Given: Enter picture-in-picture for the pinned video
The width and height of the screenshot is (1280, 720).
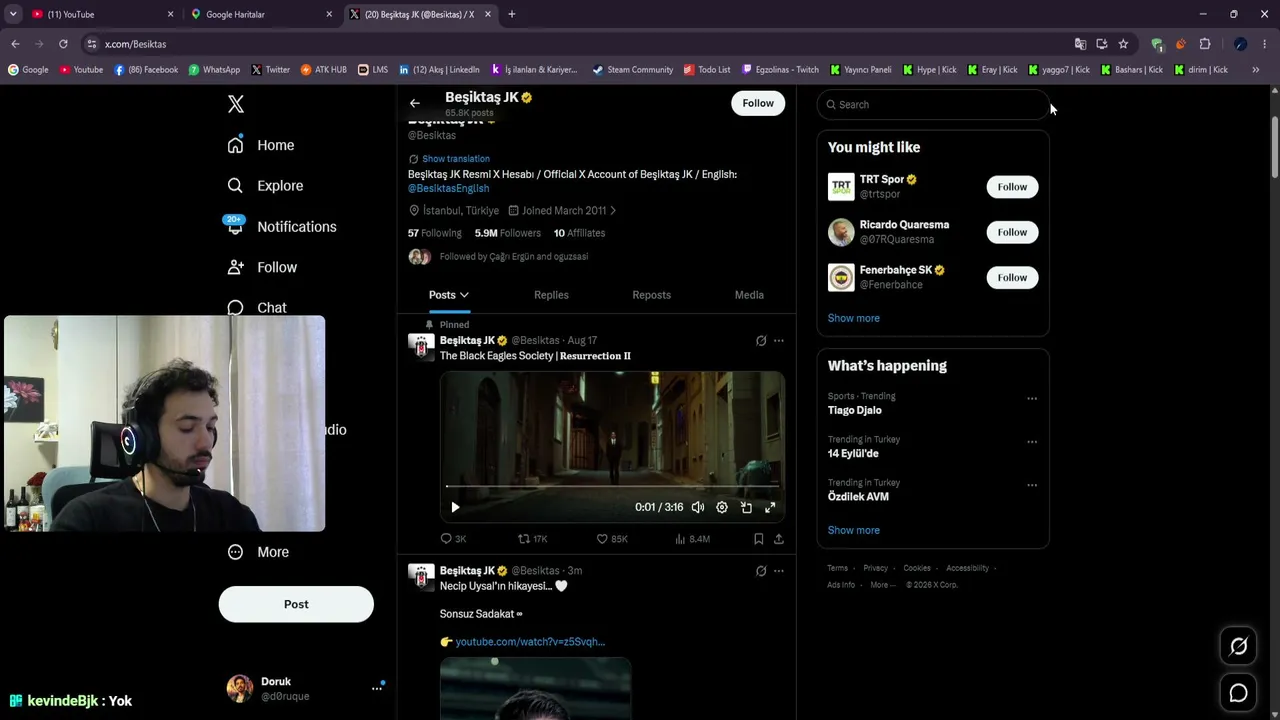Looking at the screenshot, I should pos(746,507).
